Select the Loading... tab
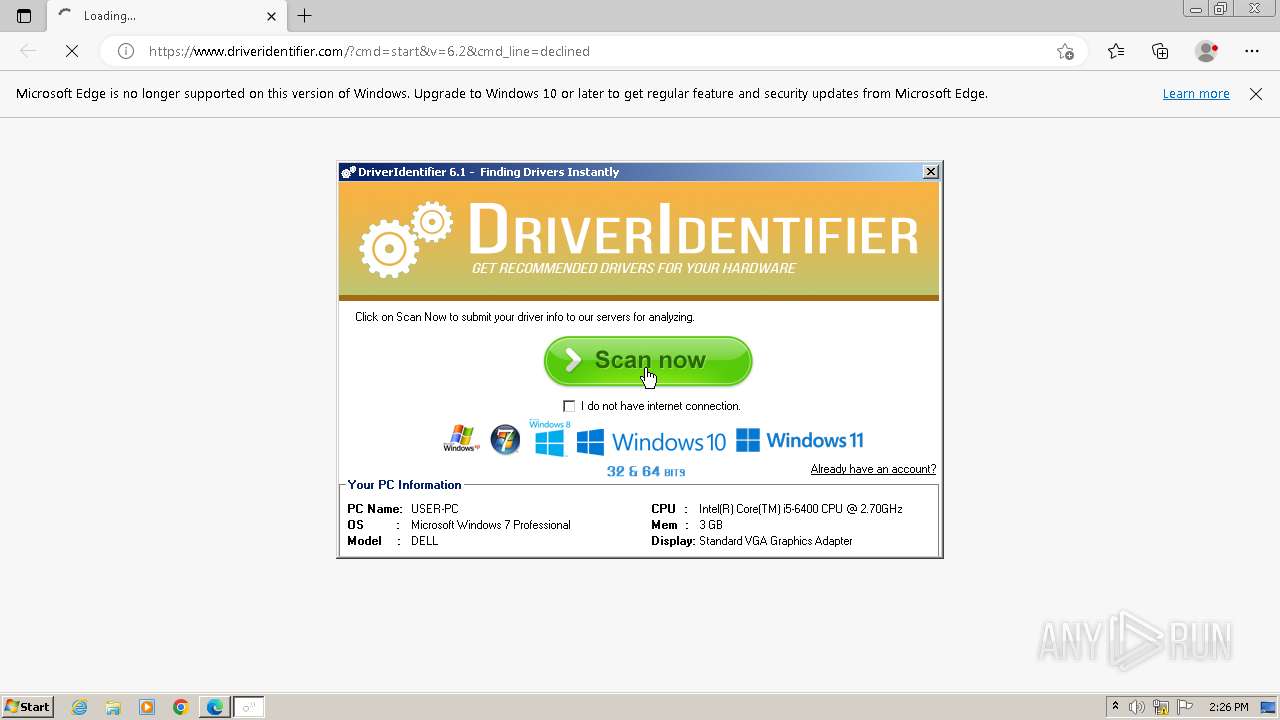Screen dimensions: 1280x720 point(165,16)
